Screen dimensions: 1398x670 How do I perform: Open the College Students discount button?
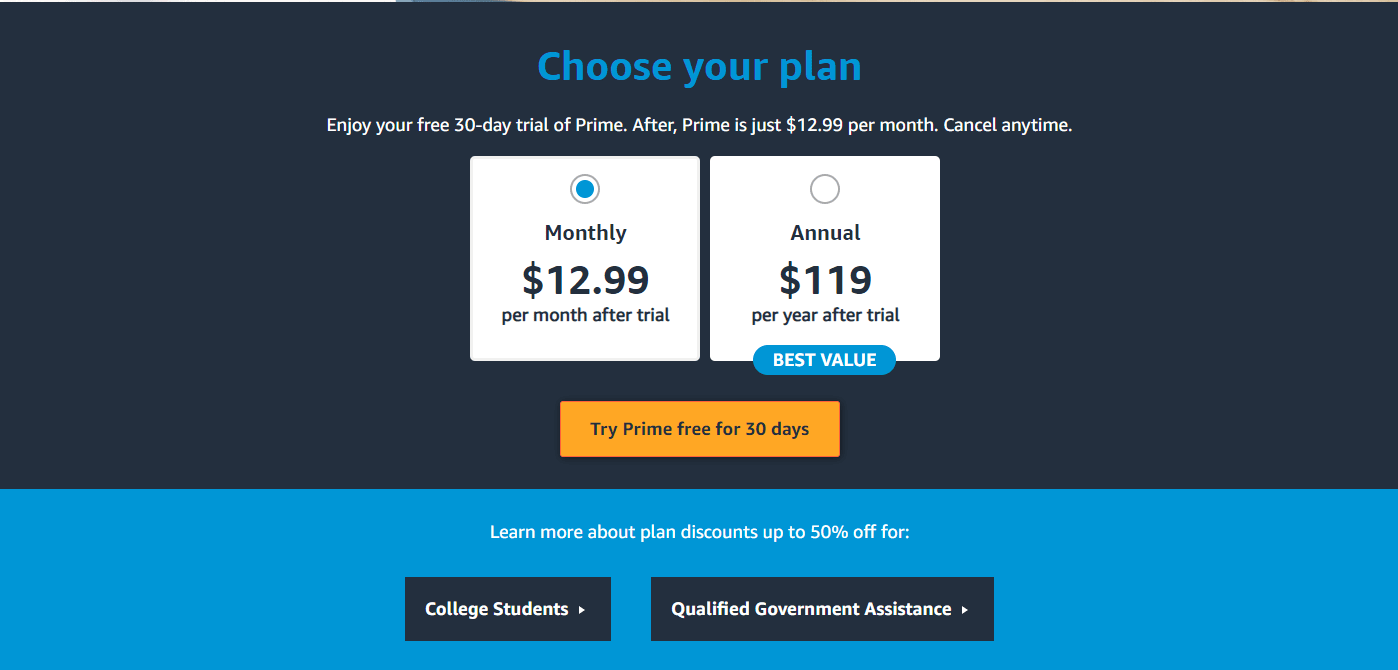coord(507,609)
